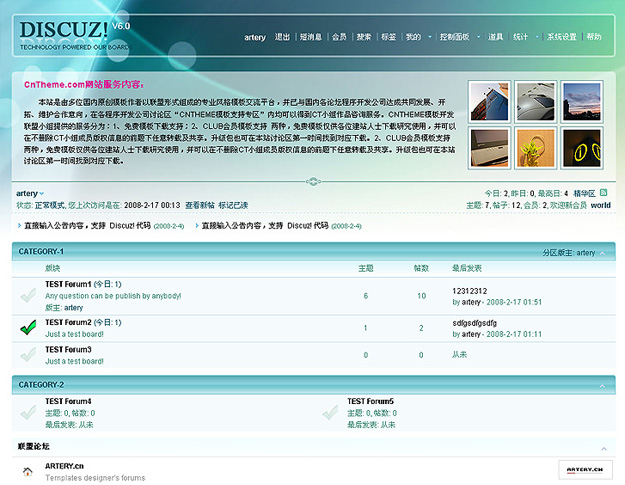
Task: Collapse the CATEGORY-1 section
Action: coord(604,253)
